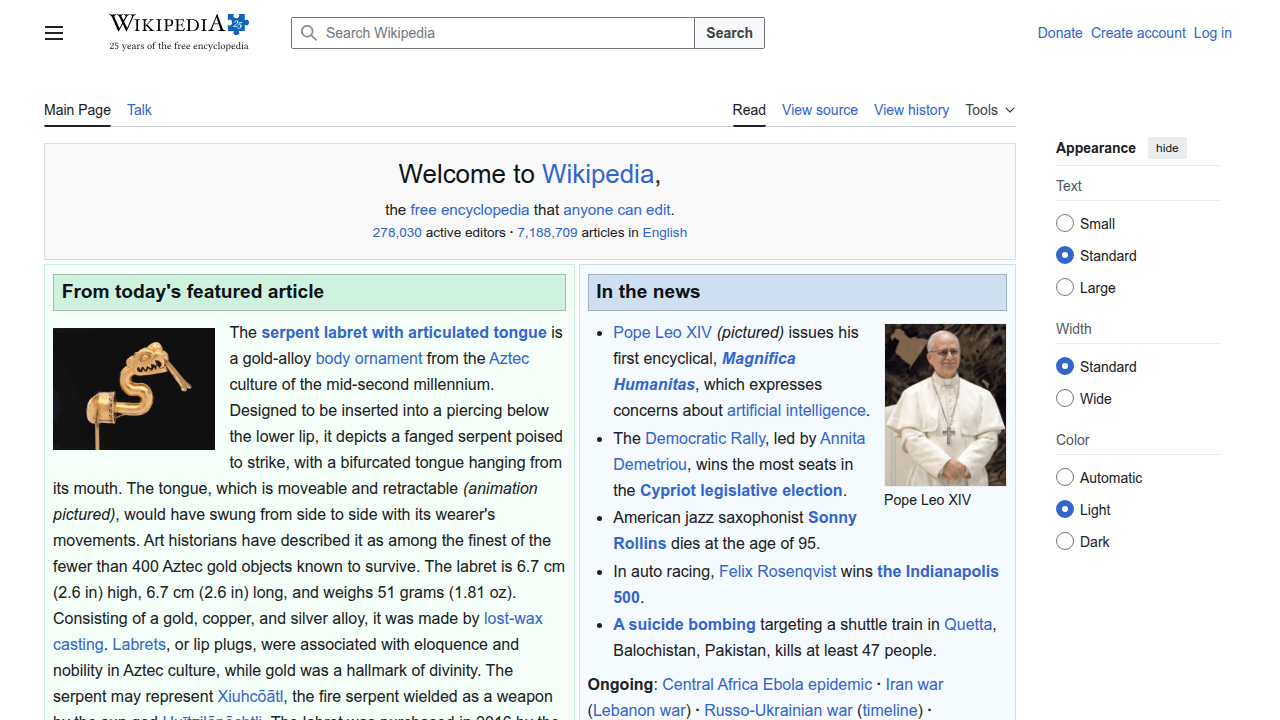This screenshot has width=1280, height=720.
Task: Focus the Search Wikipedia input field
Action: click(493, 33)
